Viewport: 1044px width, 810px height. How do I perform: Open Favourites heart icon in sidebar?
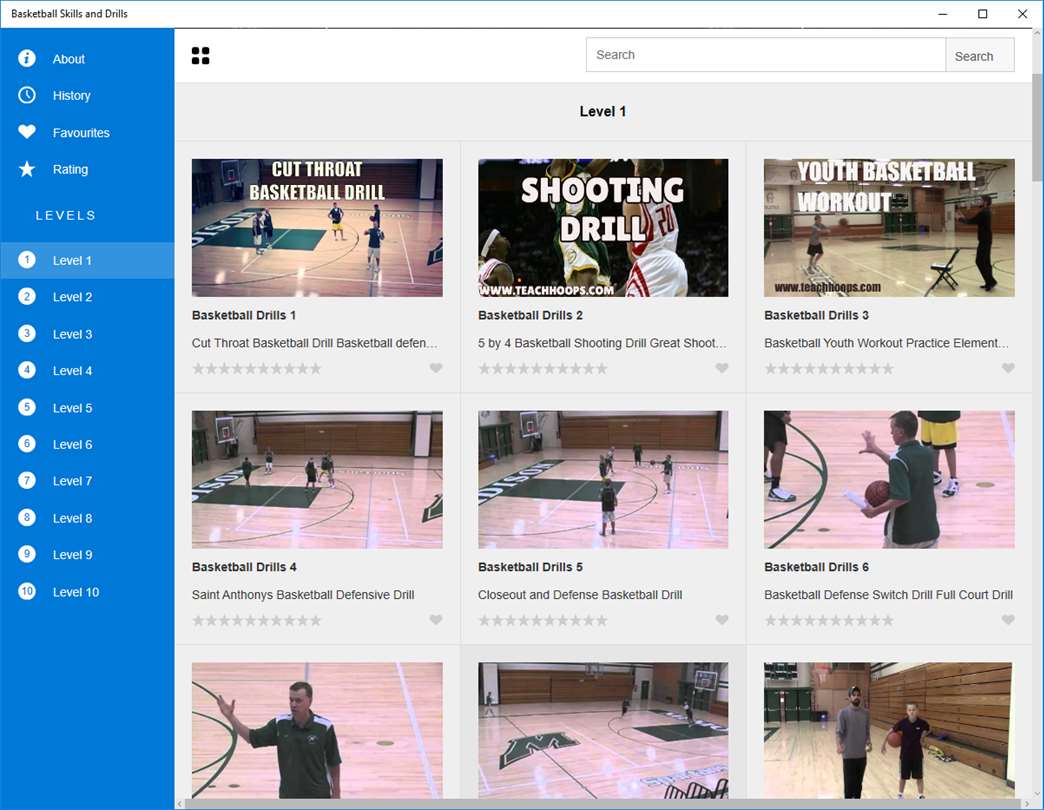pos(27,132)
